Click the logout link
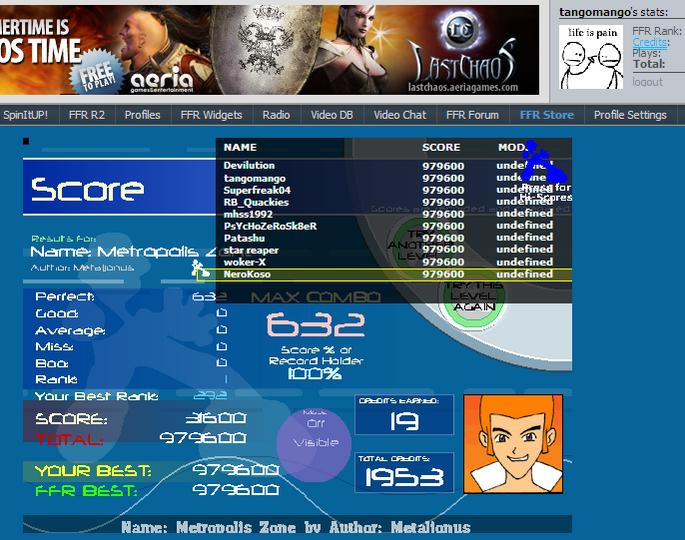The image size is (685, 540). pos(647,82)
